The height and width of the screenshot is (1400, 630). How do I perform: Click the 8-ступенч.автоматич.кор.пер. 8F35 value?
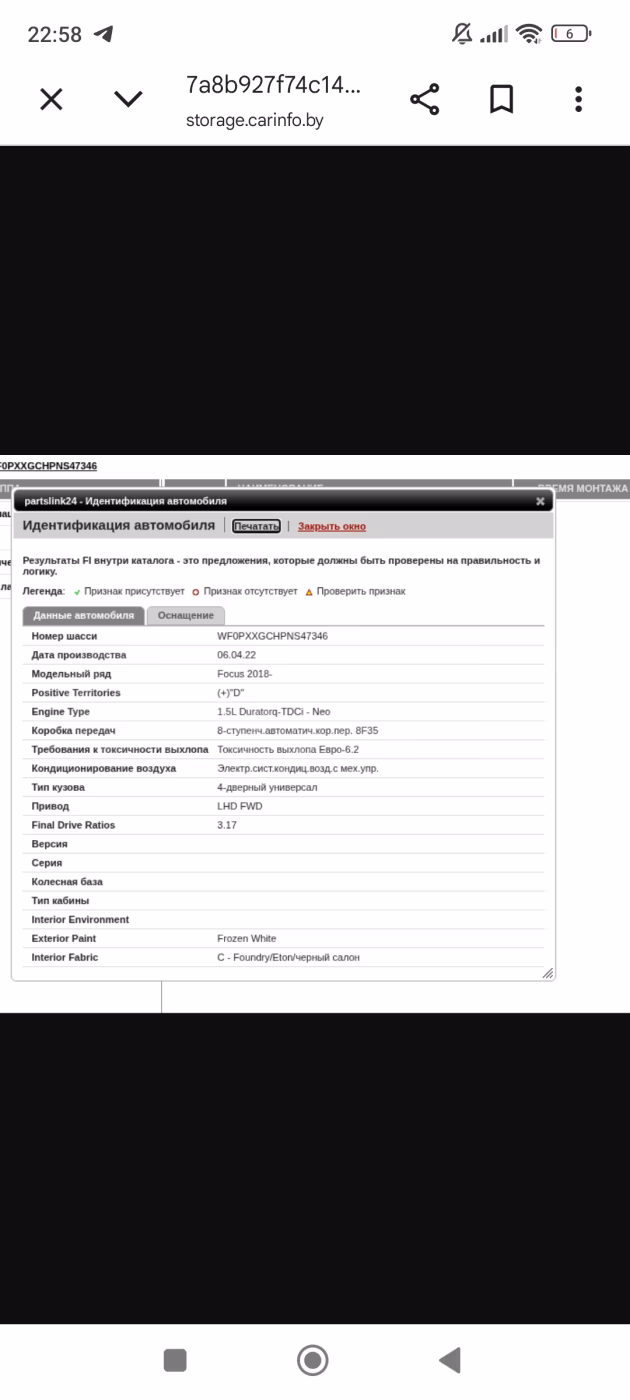[297, 731]
